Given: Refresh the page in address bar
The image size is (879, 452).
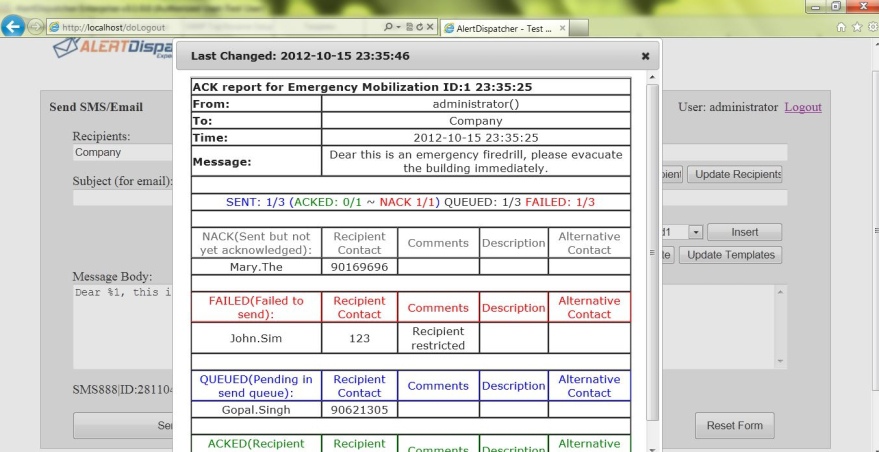Looking at the screenshot, I should click(x=419, y=27).
